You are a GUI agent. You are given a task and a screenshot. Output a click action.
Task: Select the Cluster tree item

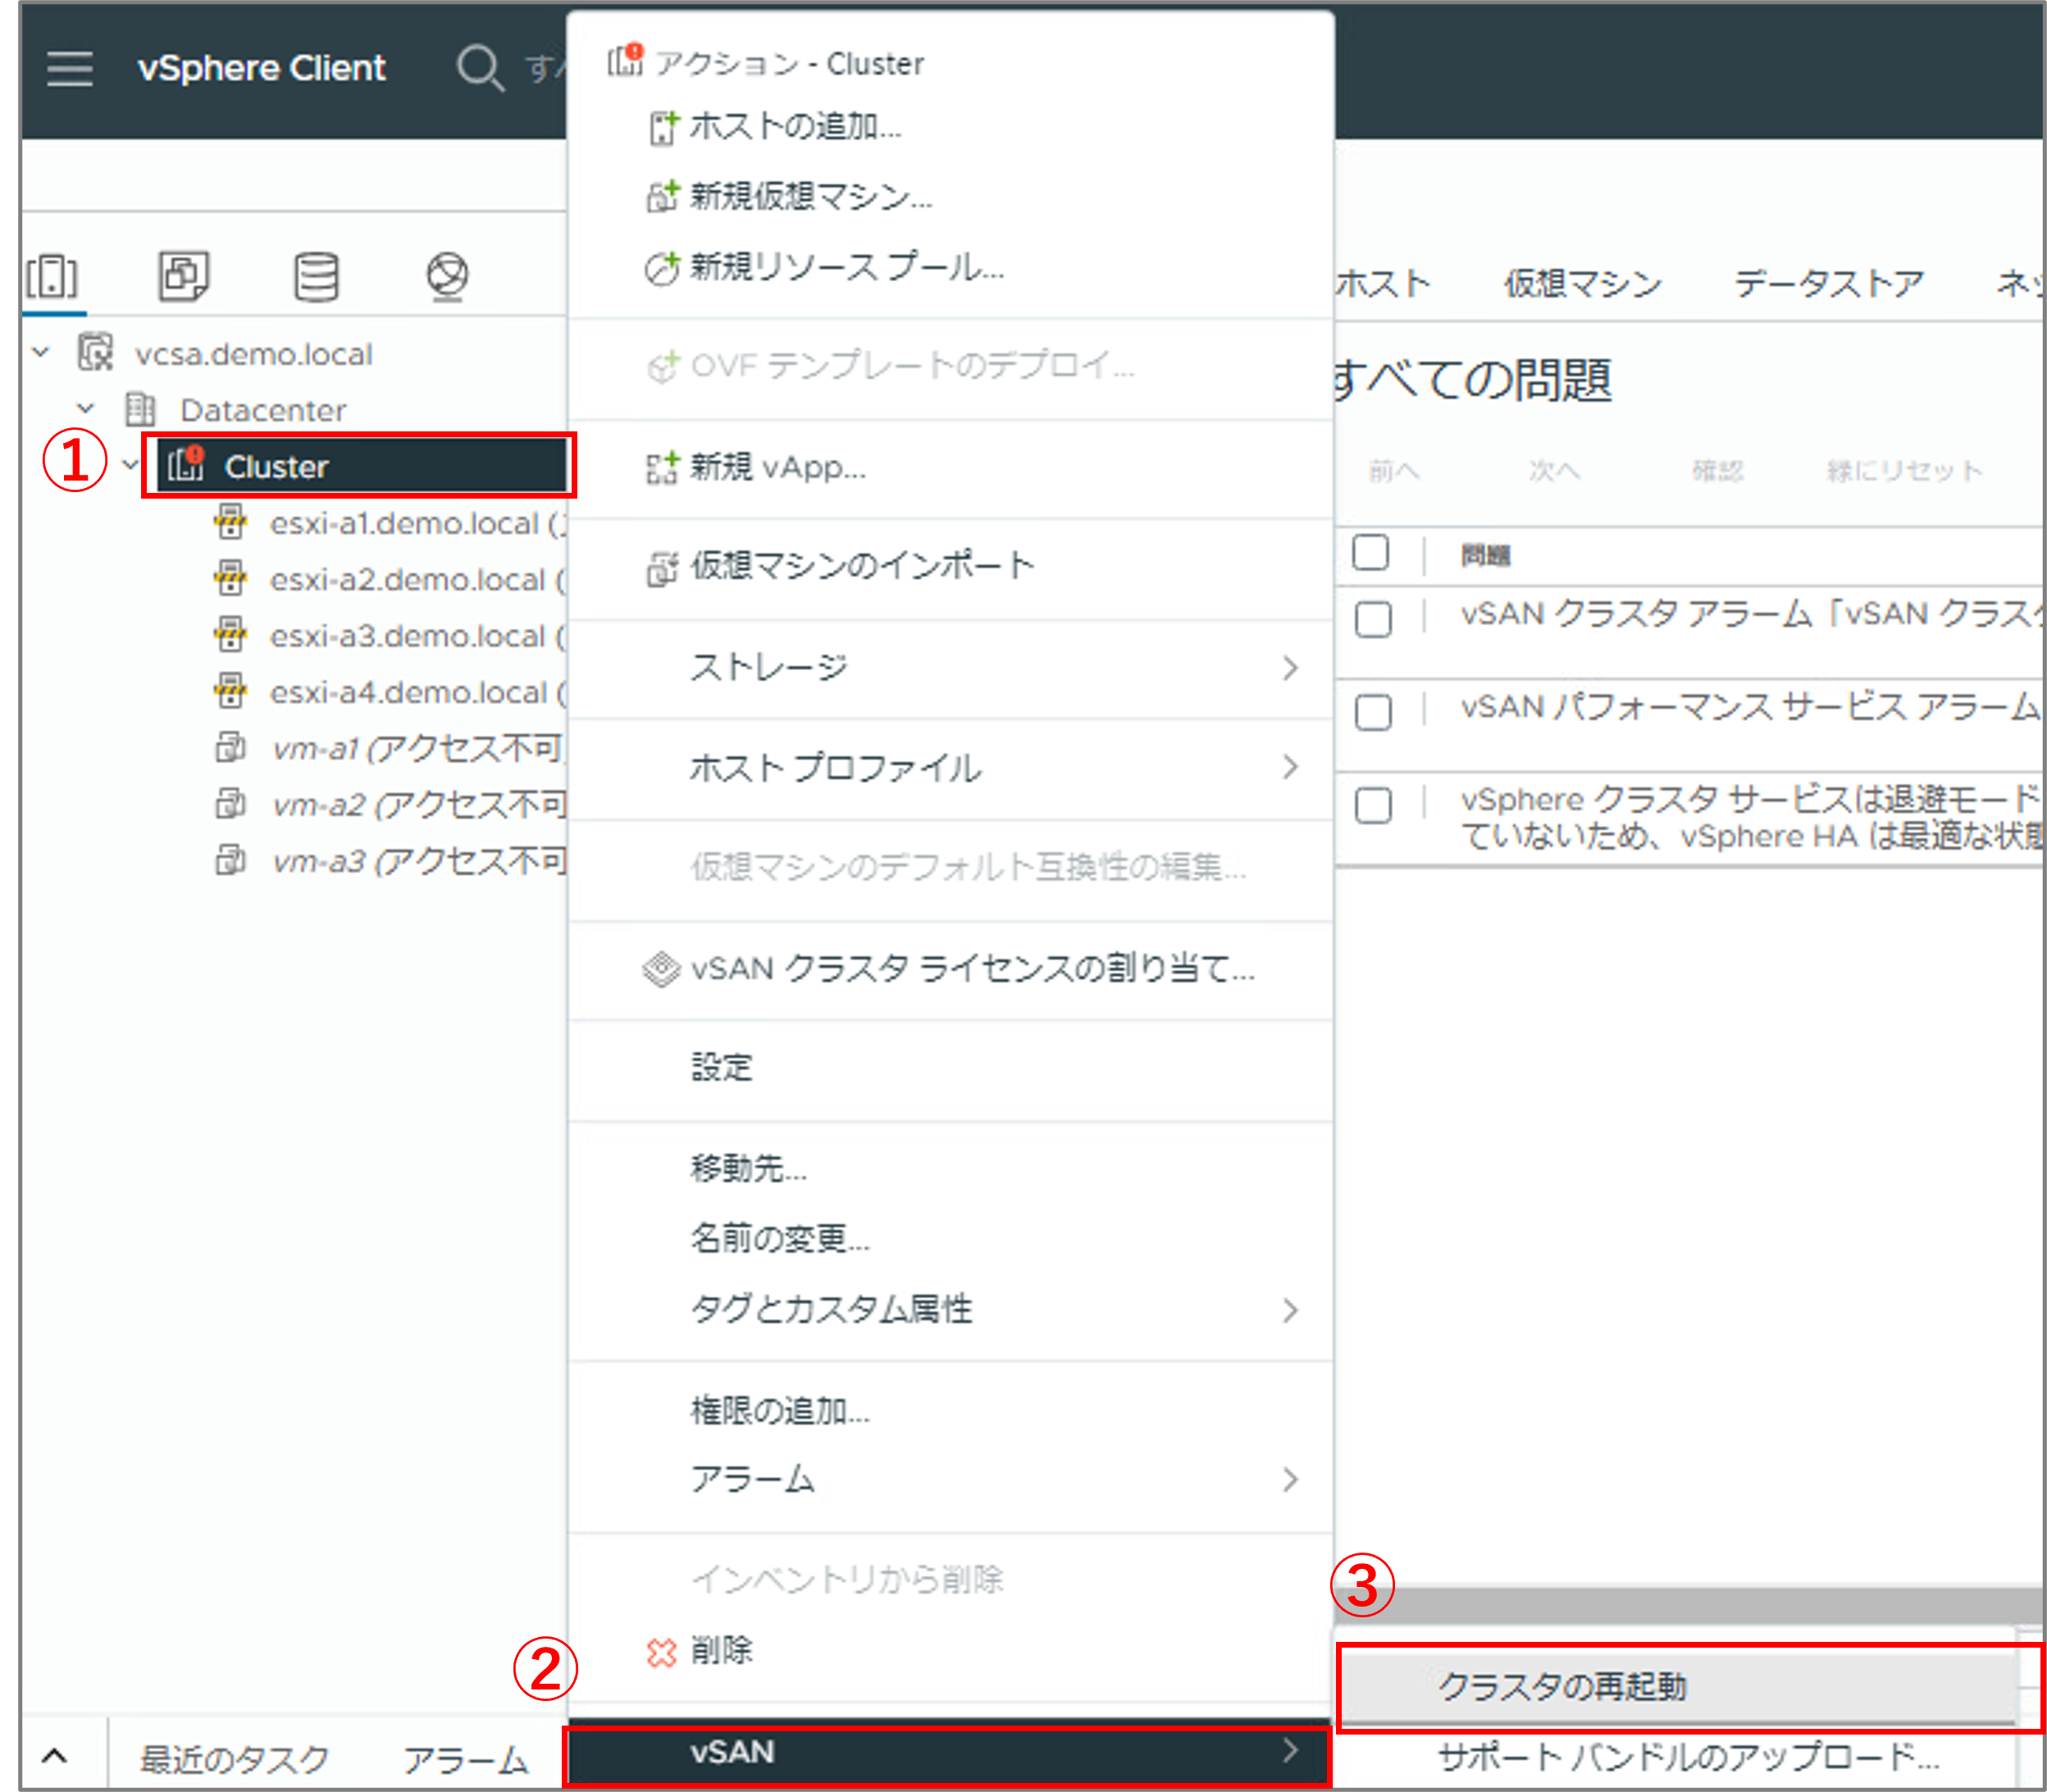pyautogui.click(x=359, y=466)
